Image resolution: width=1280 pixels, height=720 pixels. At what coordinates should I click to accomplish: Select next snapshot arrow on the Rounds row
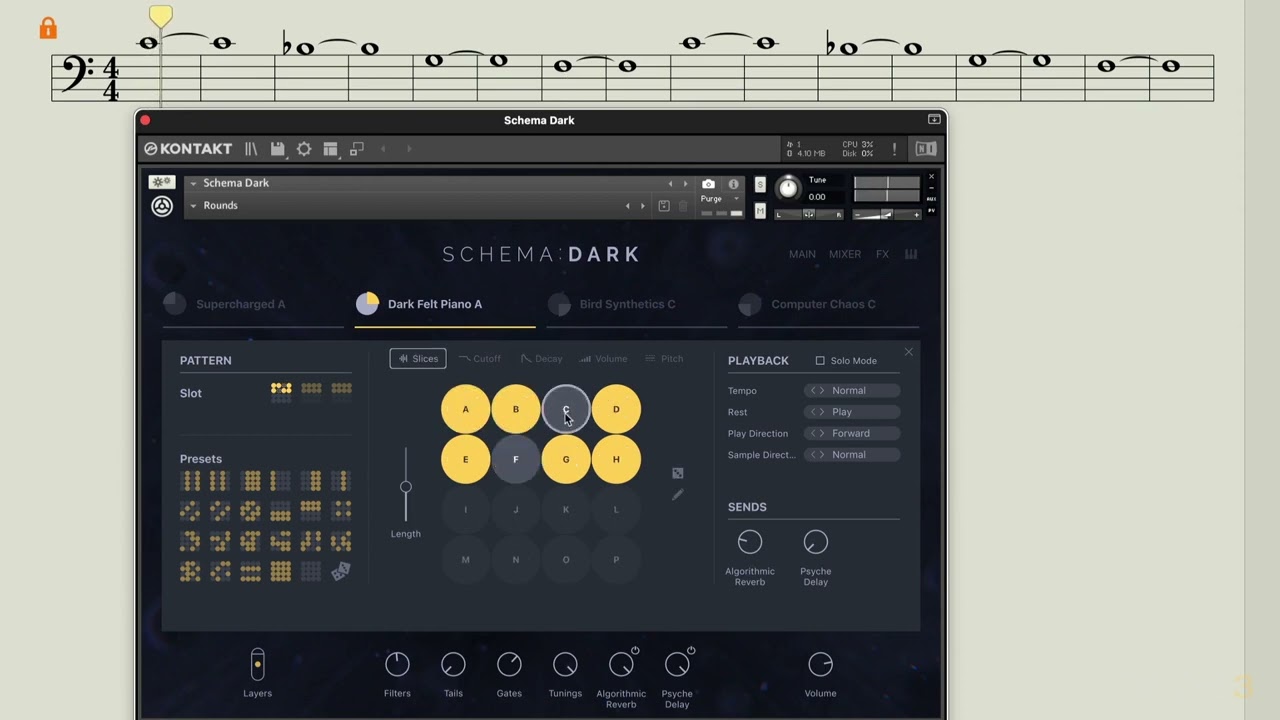tap(642, 206)
